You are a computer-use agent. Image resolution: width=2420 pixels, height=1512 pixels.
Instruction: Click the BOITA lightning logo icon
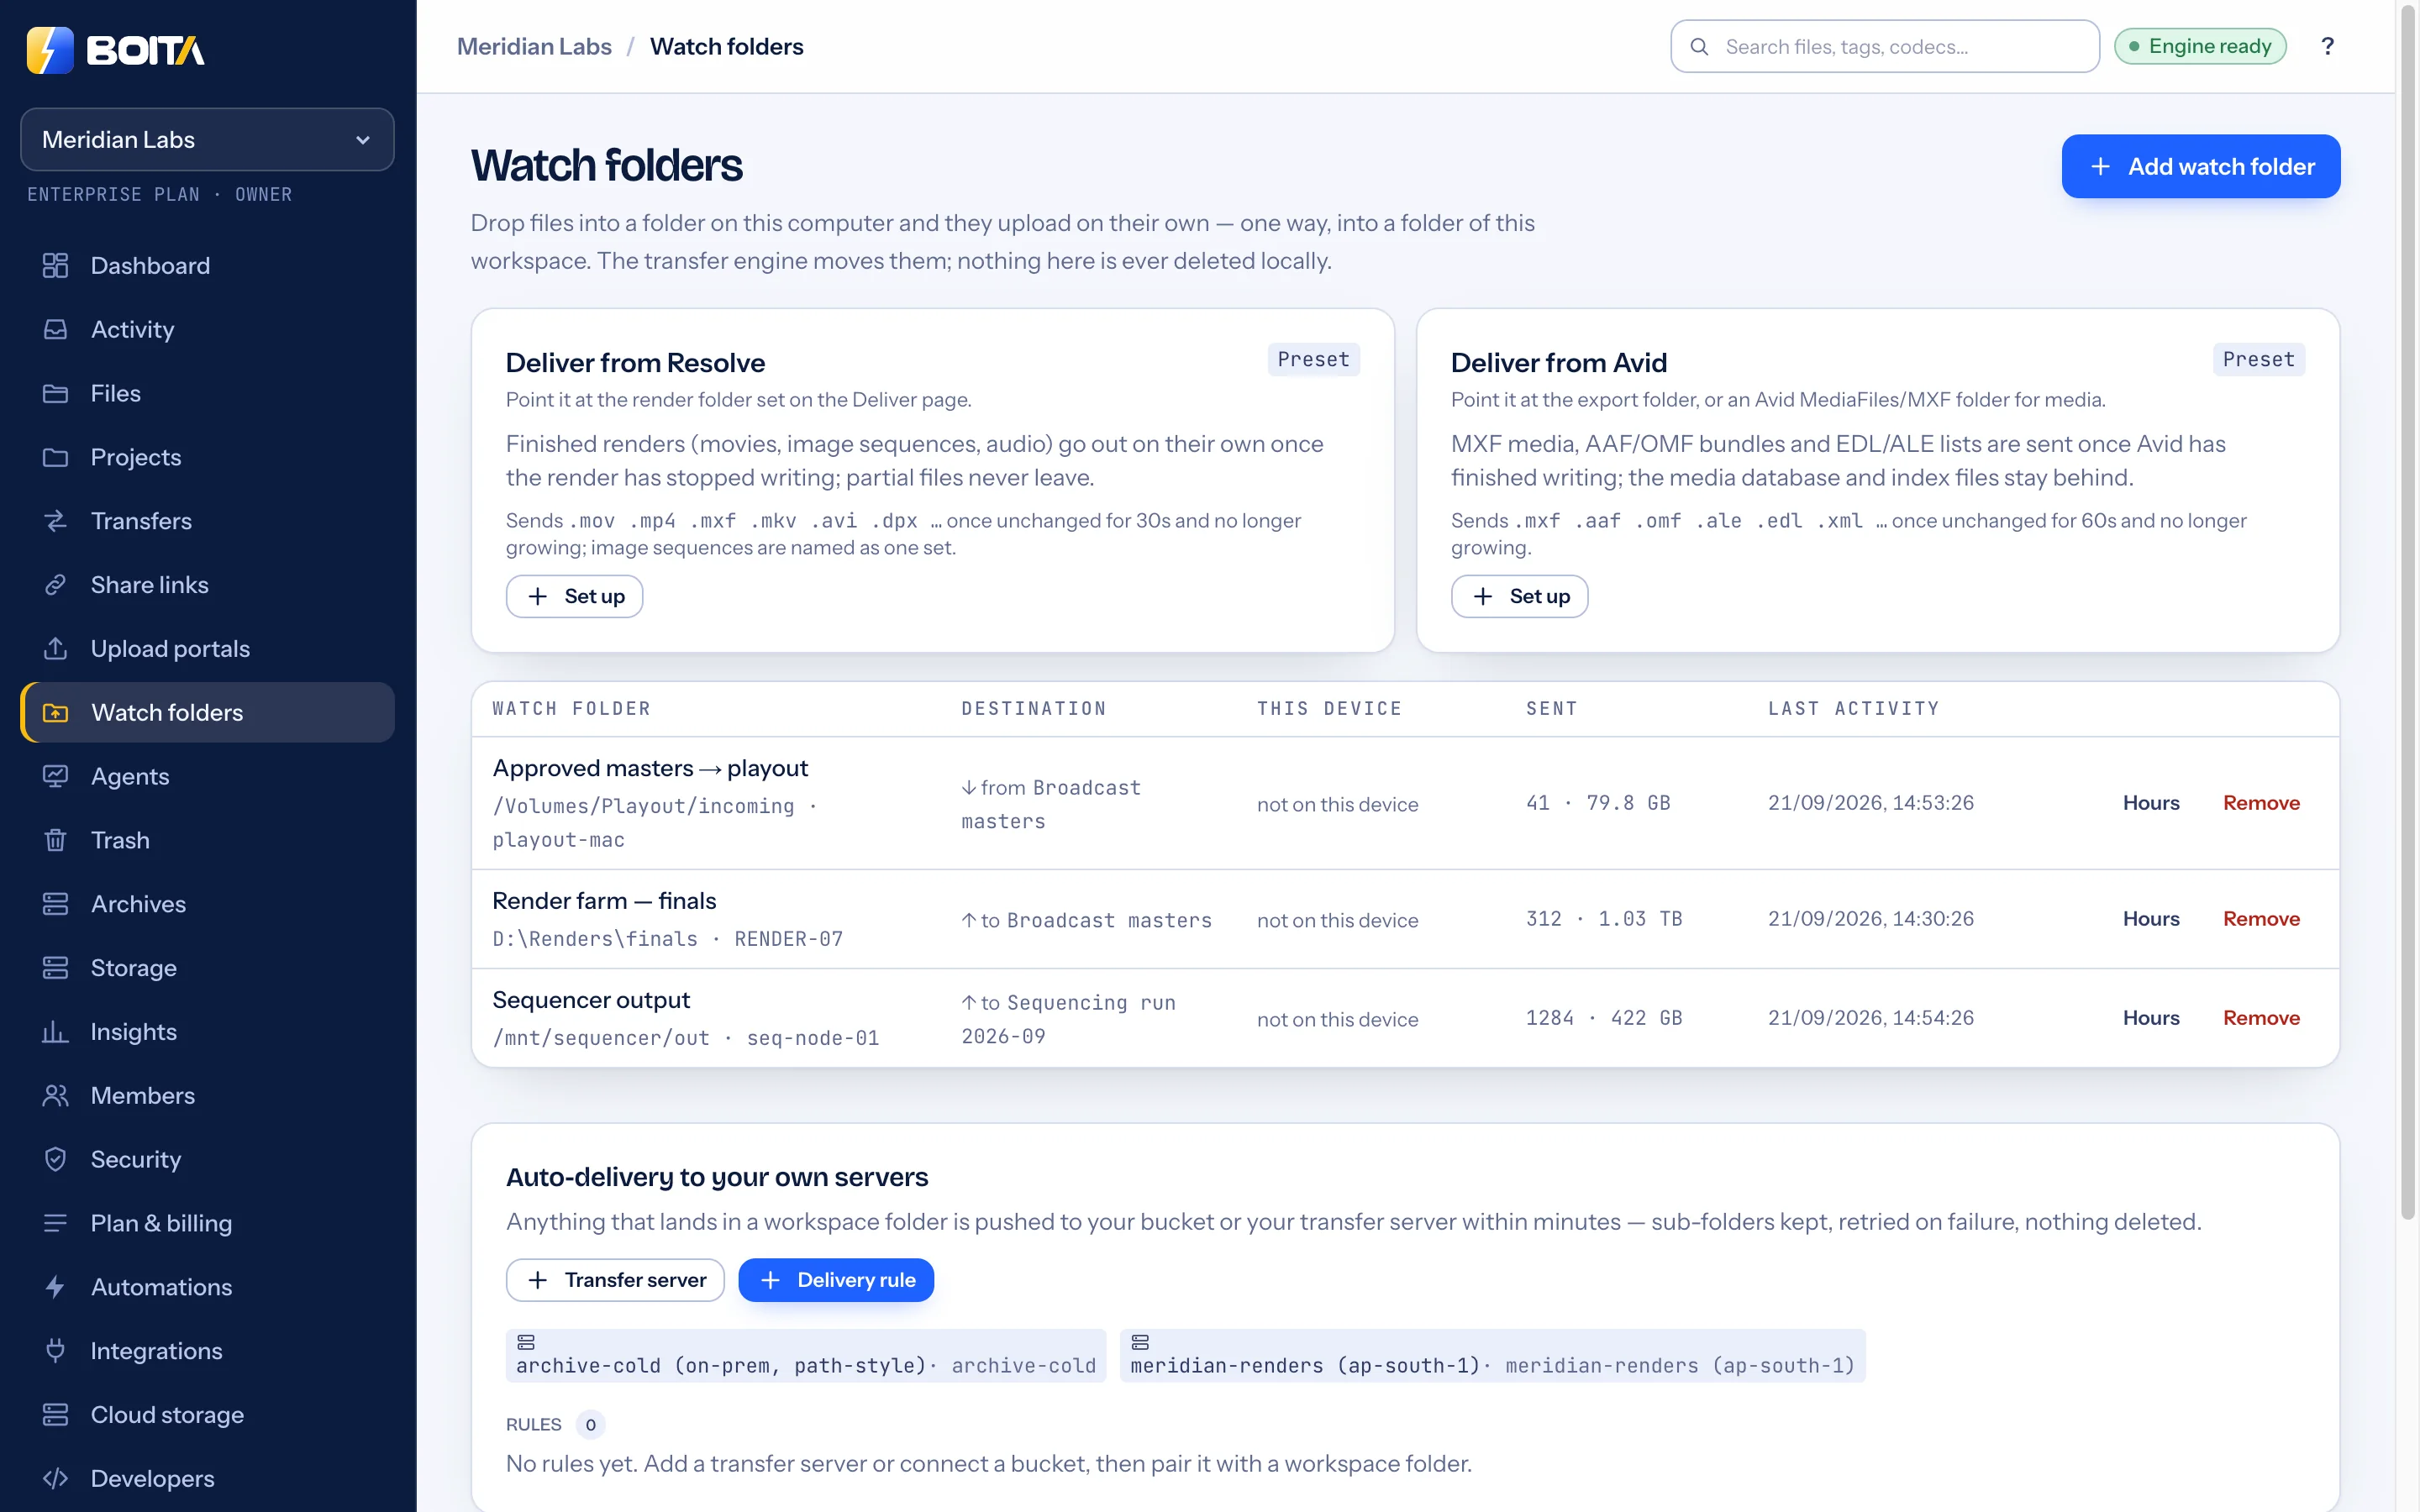pos(50,50)
